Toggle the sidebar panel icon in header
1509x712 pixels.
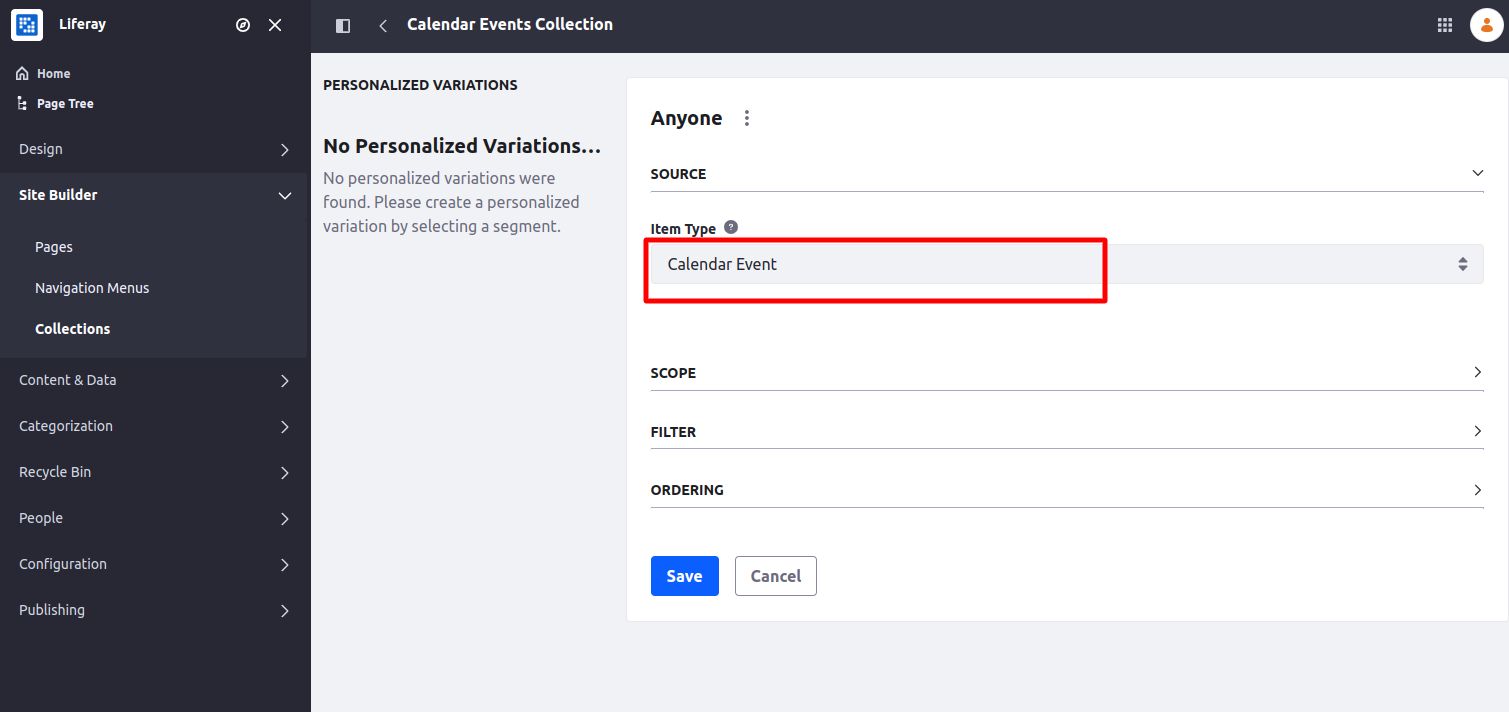[343, 26]
